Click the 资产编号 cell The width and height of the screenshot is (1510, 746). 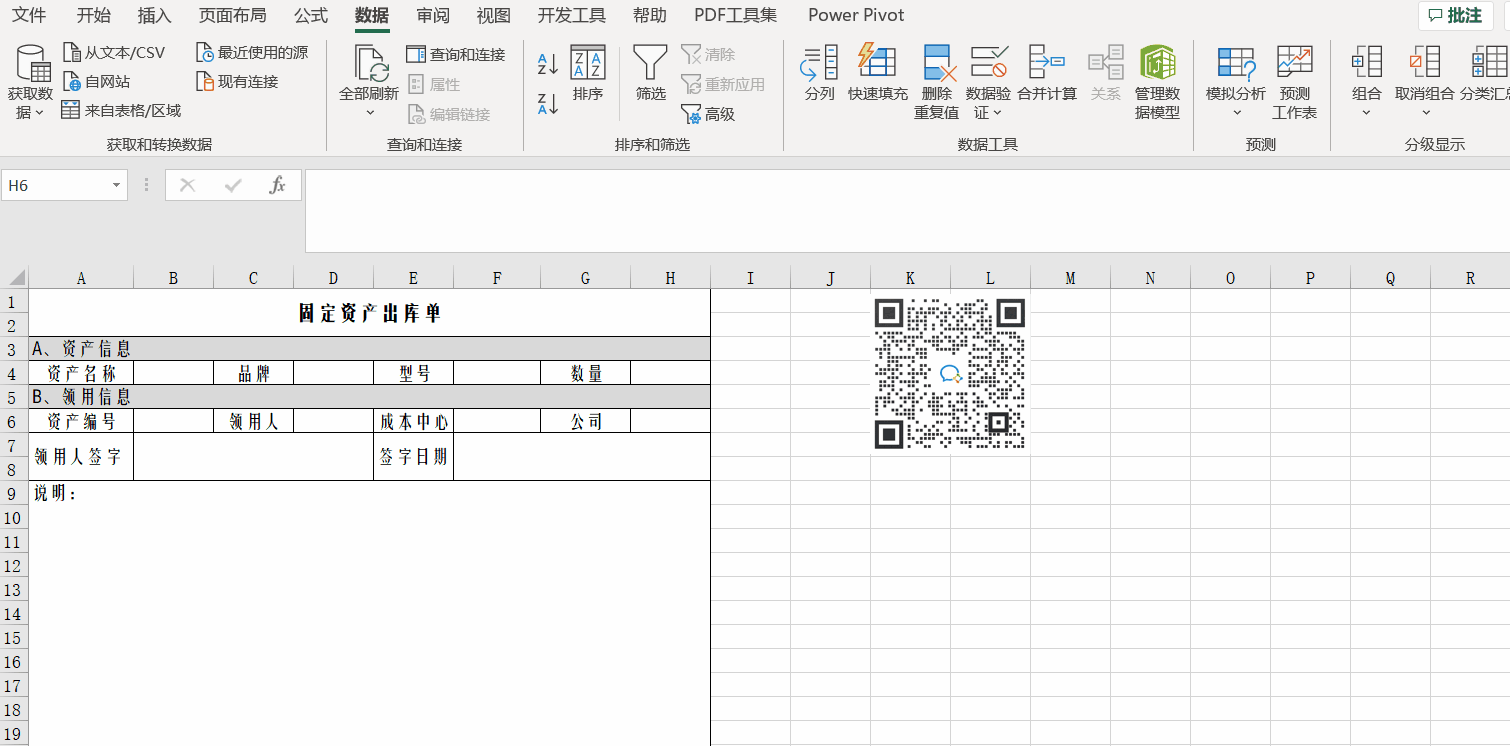(81, 421)
